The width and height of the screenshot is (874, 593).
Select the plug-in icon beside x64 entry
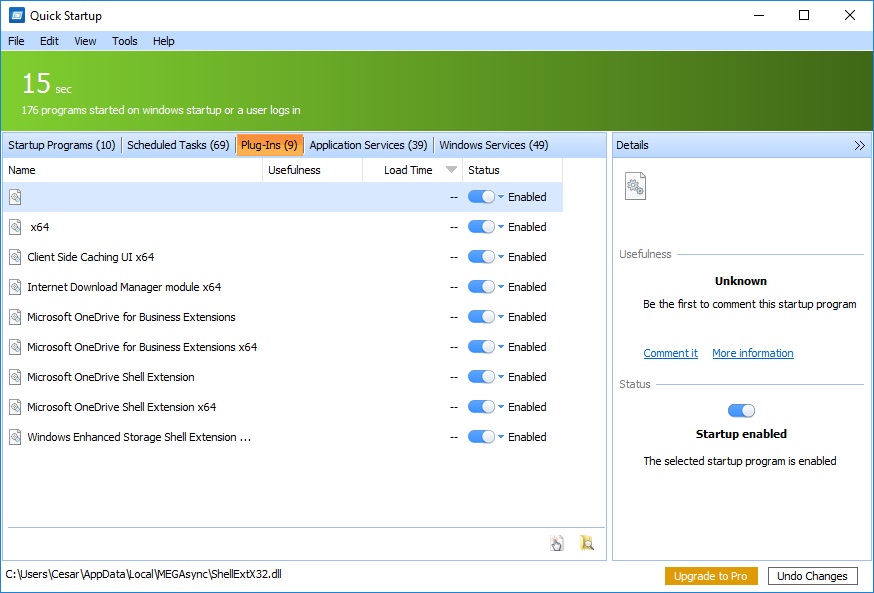(14, 227)
